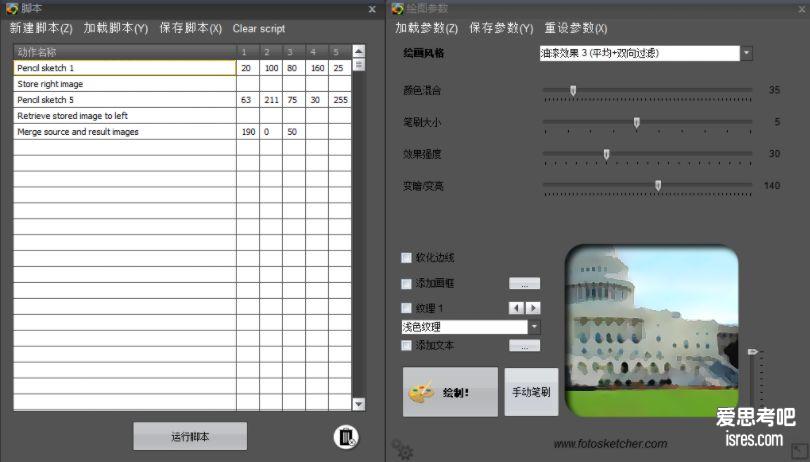Image resolution: width=810 pixels, height=462 pixels.
Task: Click next texture right arrow
Action: coord(533,308)
